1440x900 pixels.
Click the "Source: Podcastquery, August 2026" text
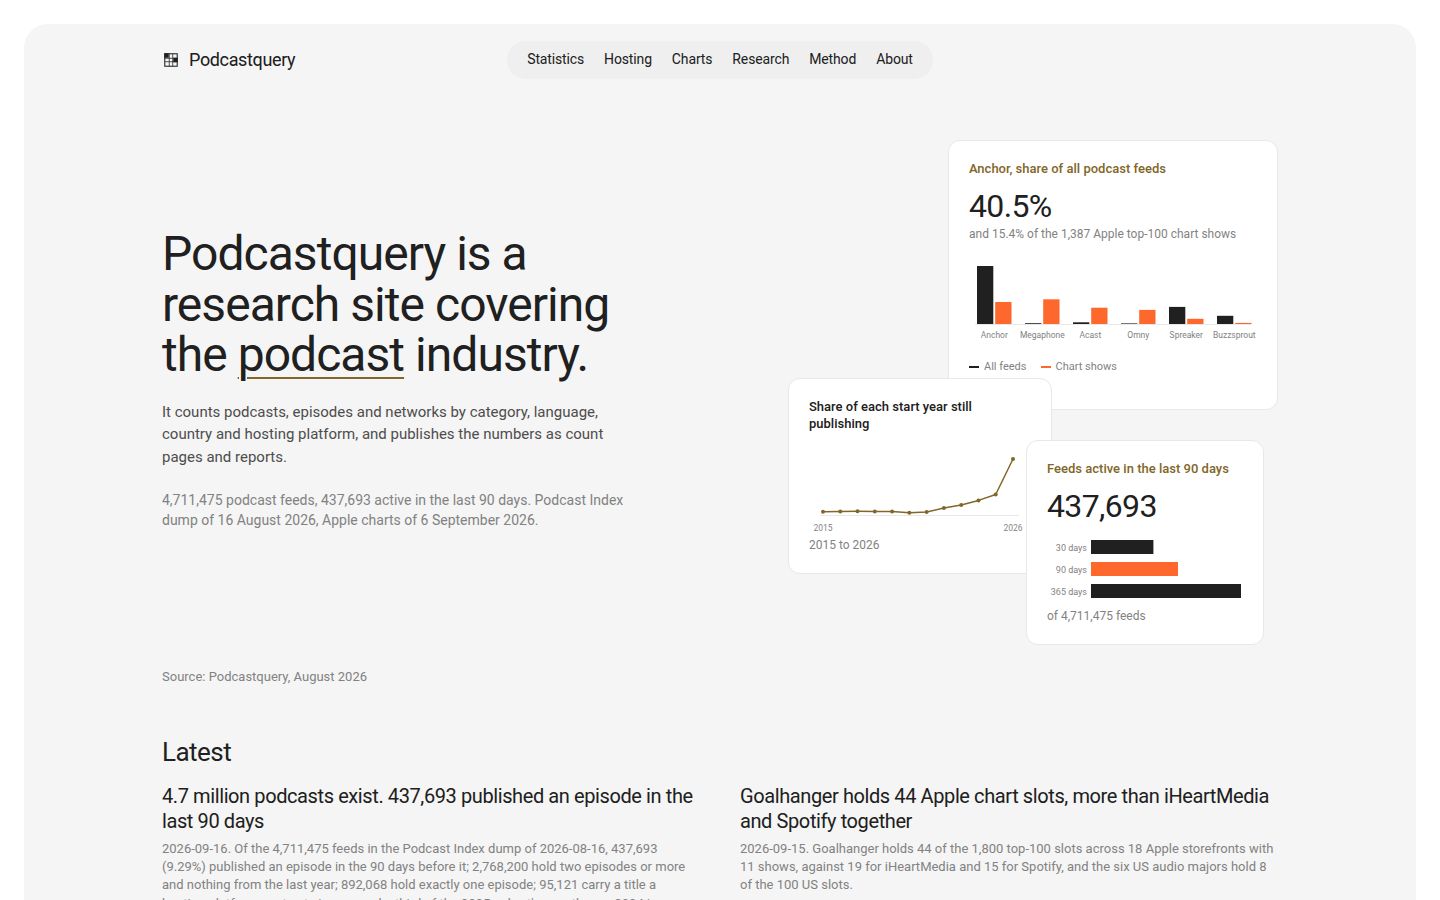pos(264,677)
